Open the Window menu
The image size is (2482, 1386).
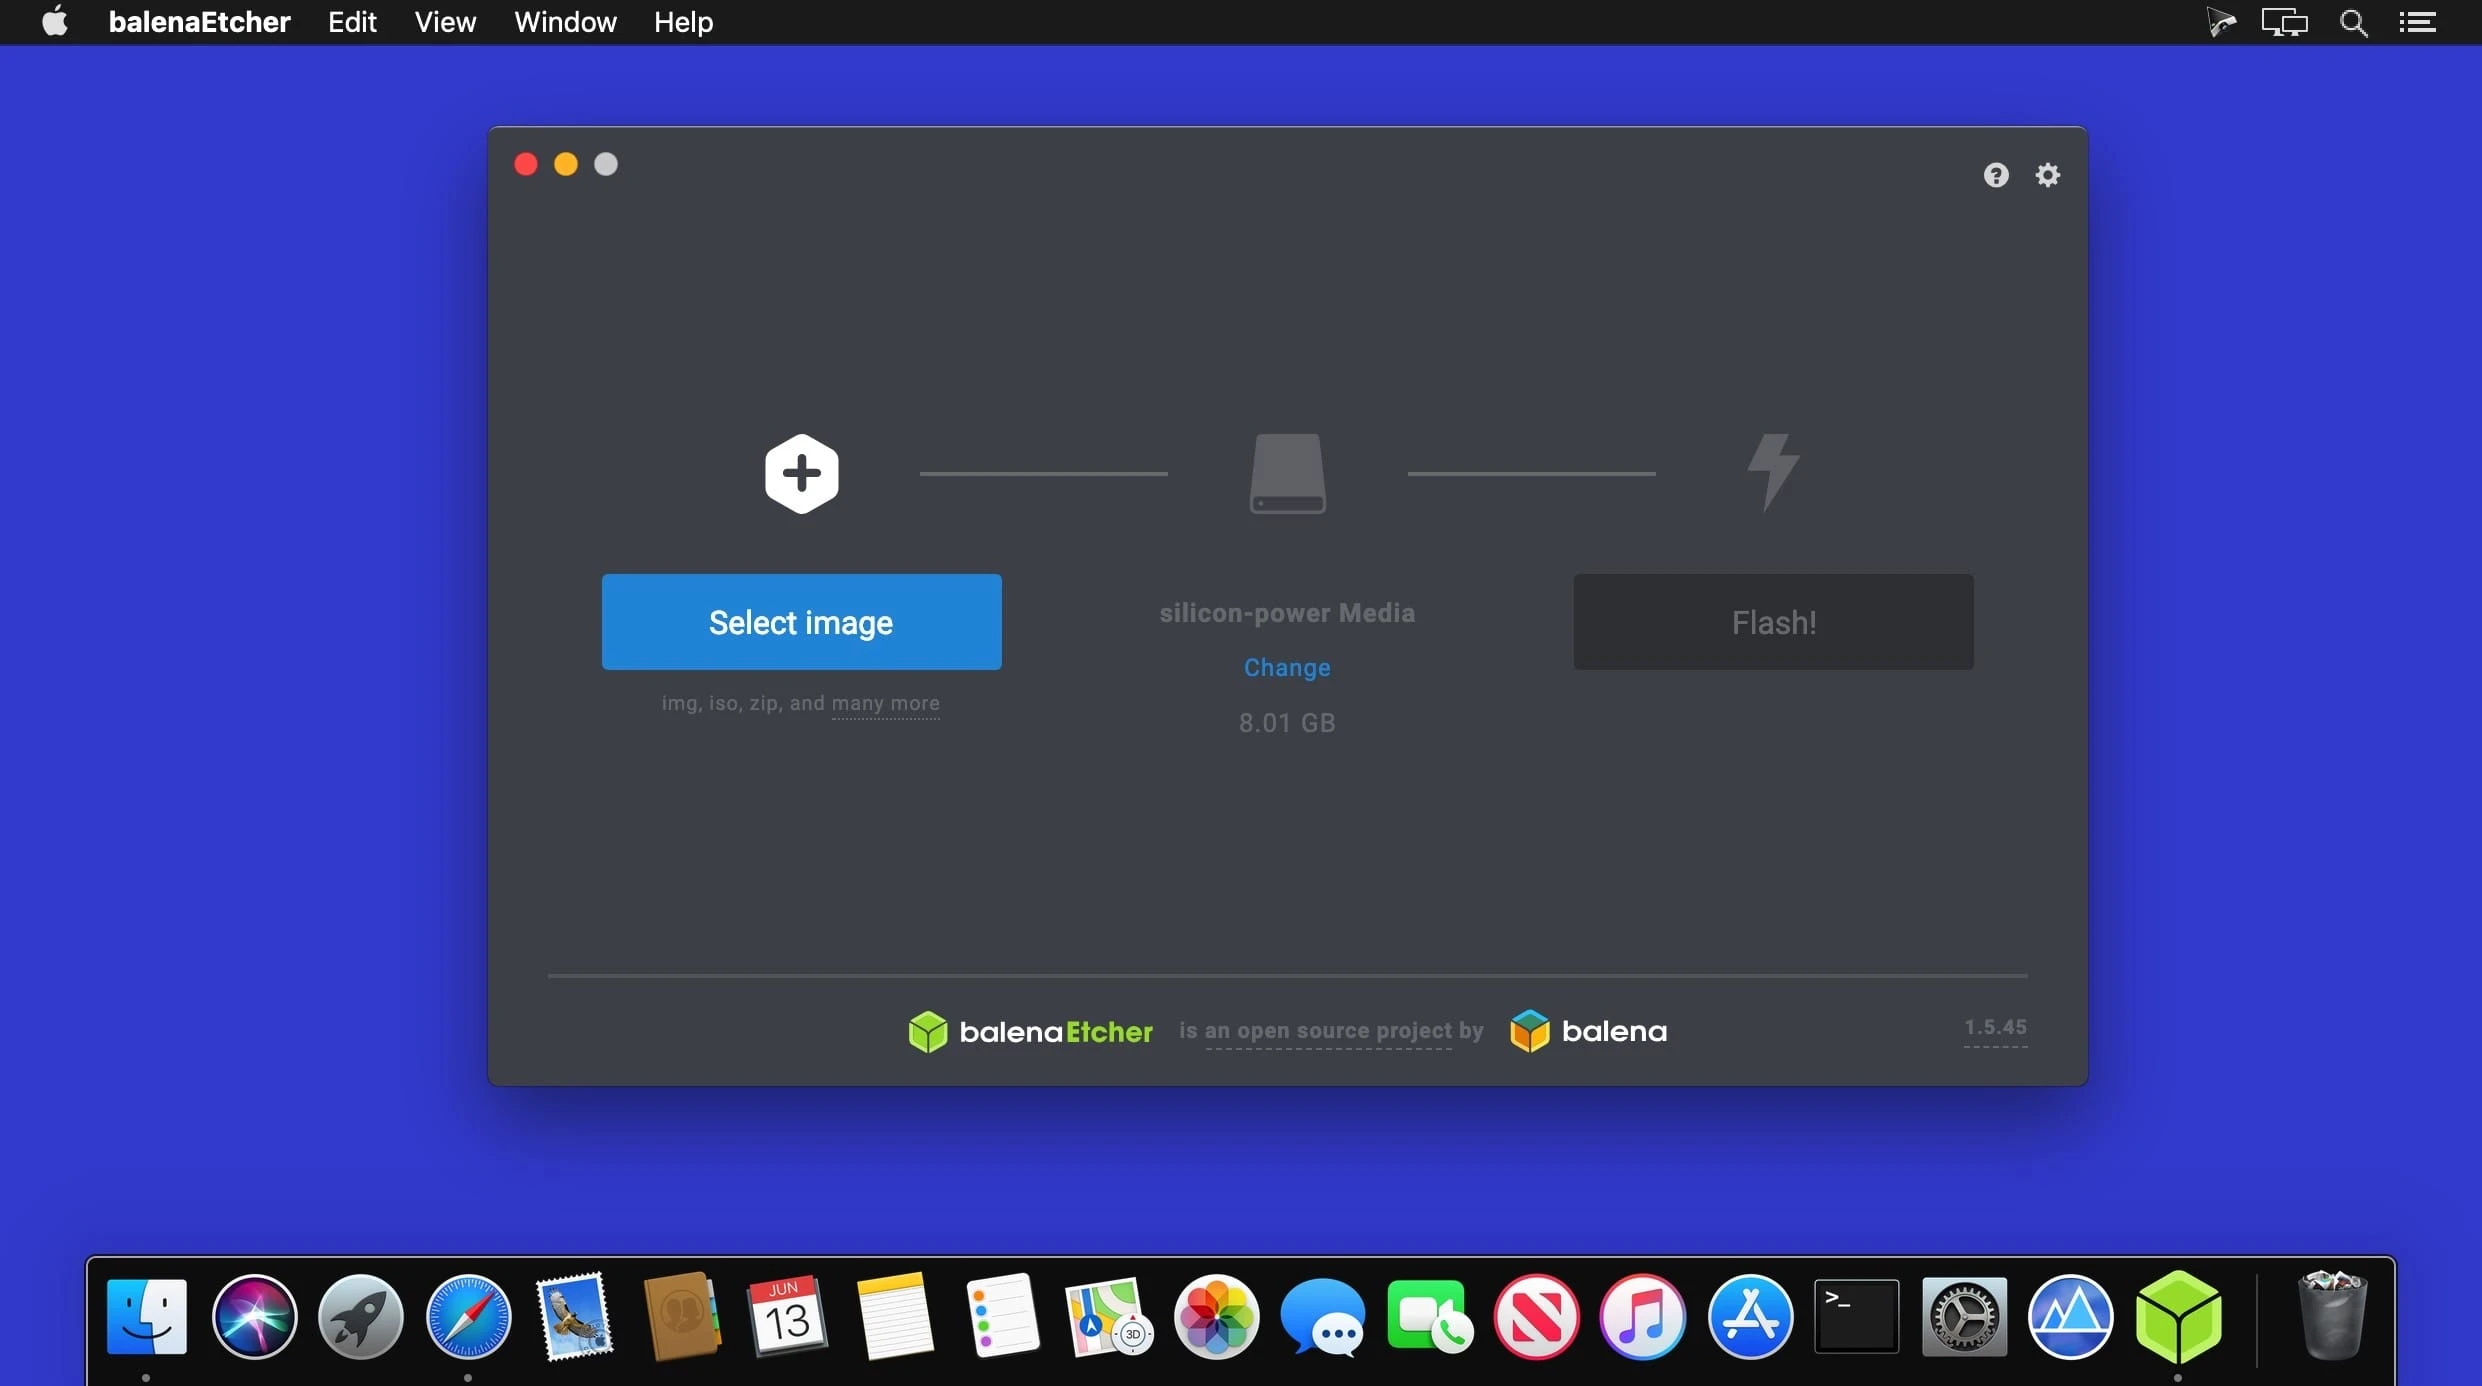coord(565,21)
